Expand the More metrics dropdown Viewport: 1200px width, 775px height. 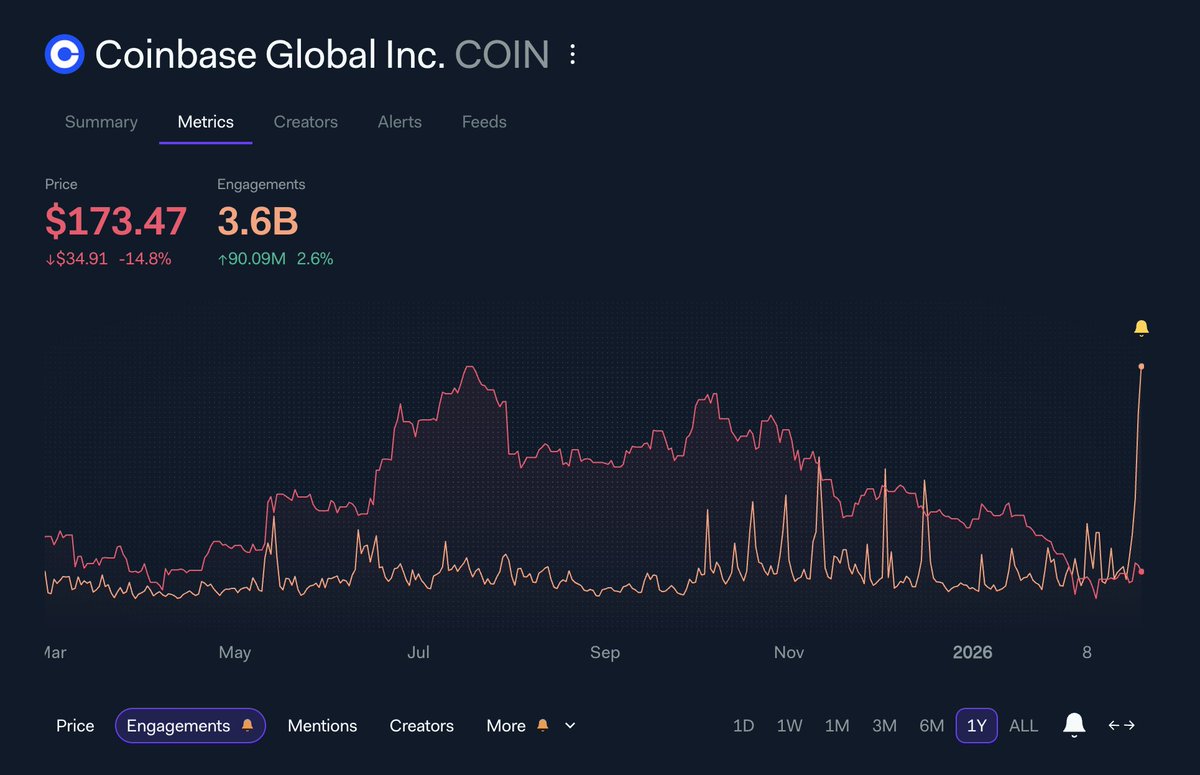click(506, 725)
